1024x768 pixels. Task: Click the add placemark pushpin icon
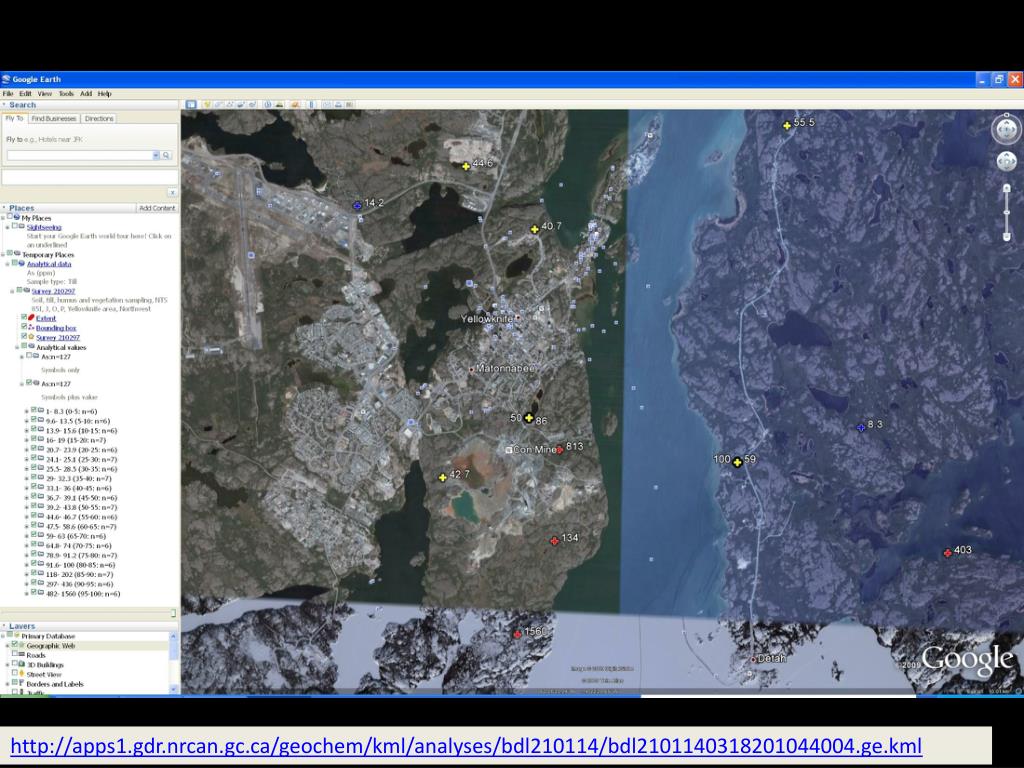pyautogui.click(x=207, y=104)
